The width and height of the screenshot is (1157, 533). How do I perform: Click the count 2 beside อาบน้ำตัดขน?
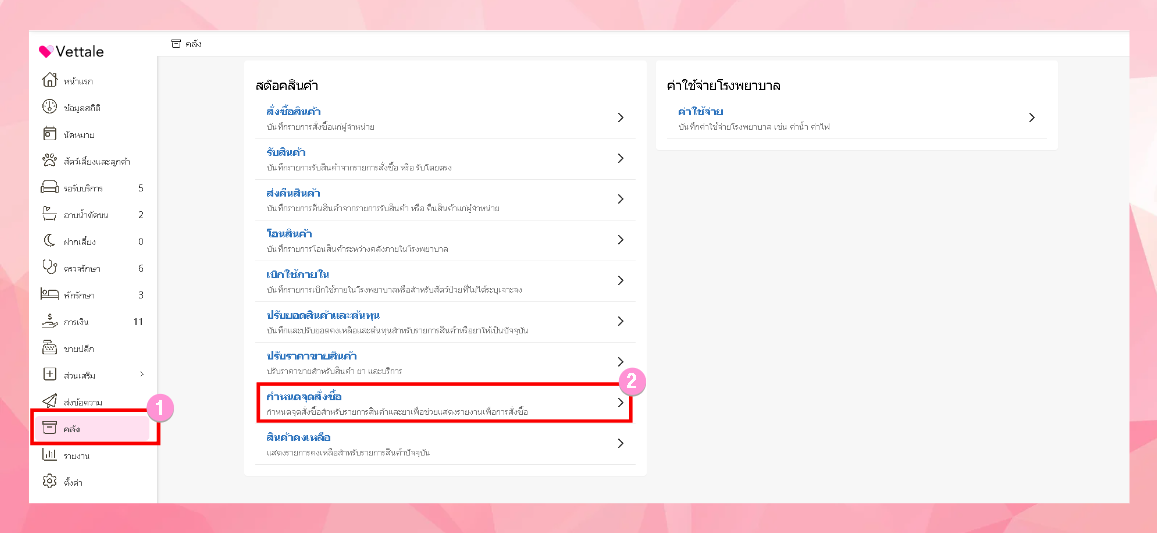click(x=141, y=215)
